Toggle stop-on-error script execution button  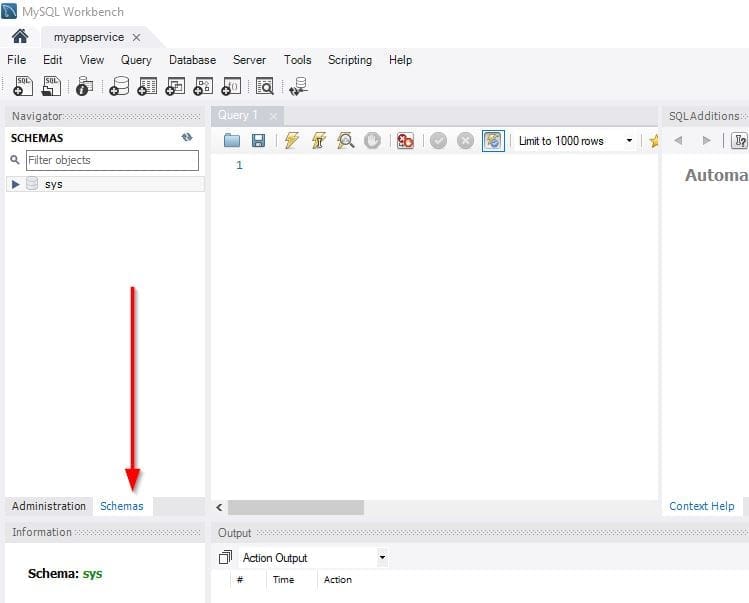405,141
